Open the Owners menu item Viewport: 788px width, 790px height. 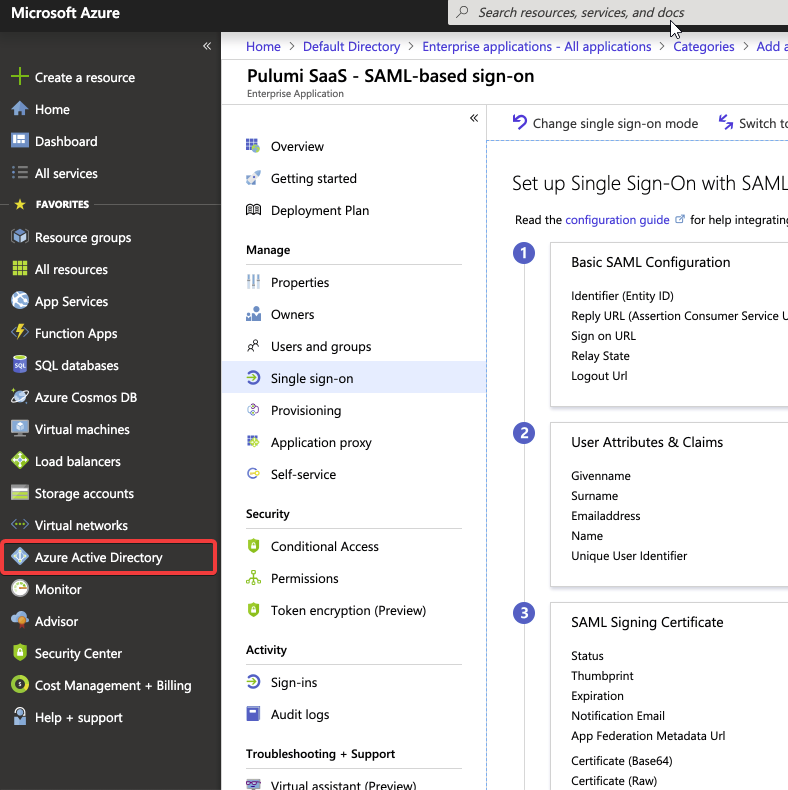pyautogui.click(x=354, y=314)
